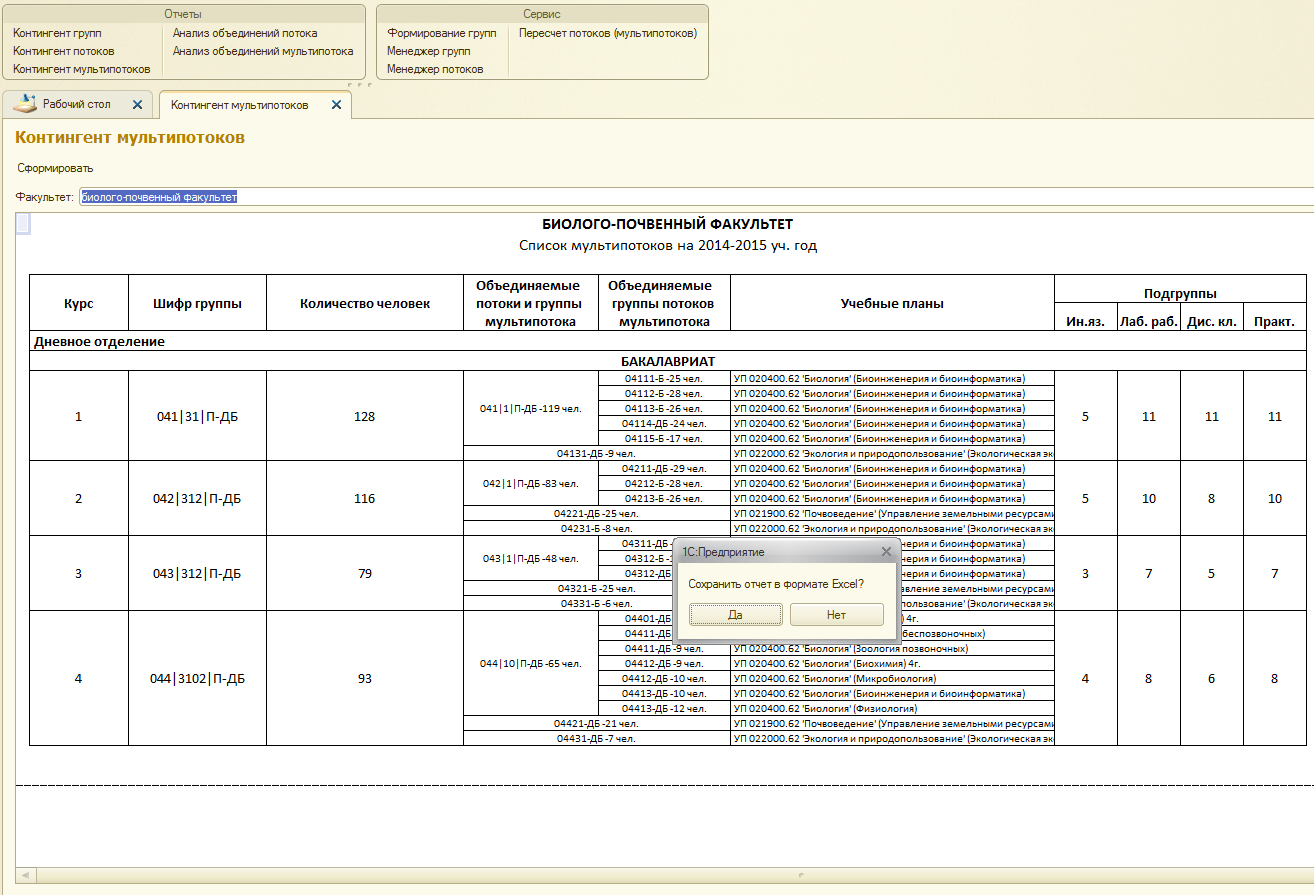Switch to the Рабочий стол tab
The width and height of the screenshot is (1314, 895).
78,104
